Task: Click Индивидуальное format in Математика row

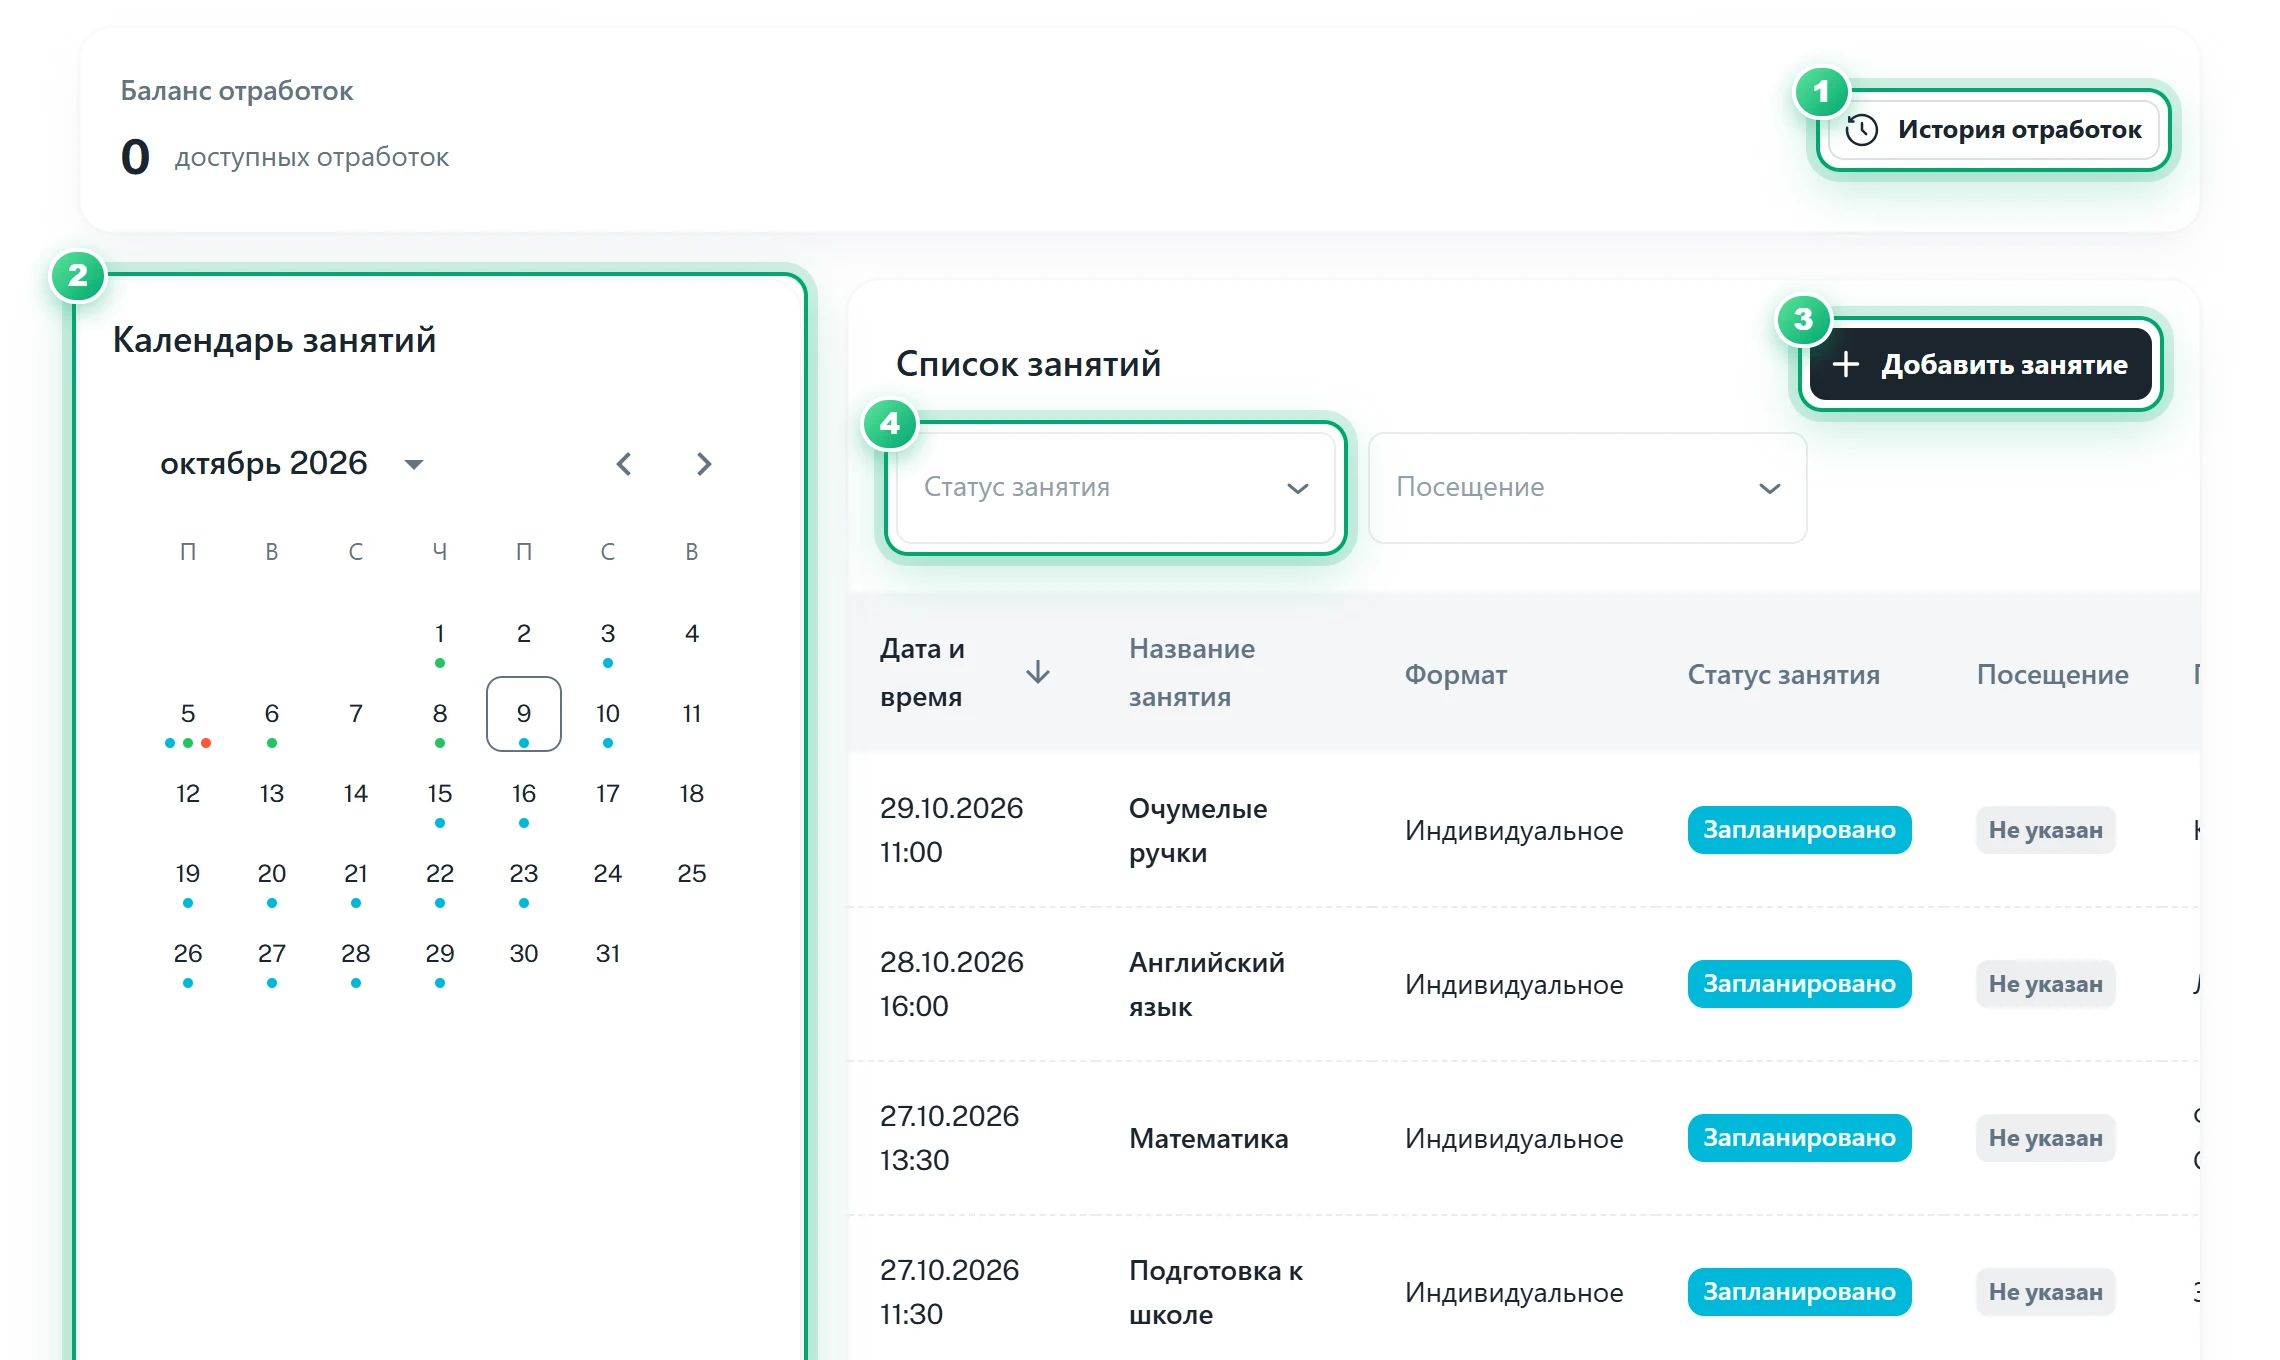Action: [1513, 1138]
